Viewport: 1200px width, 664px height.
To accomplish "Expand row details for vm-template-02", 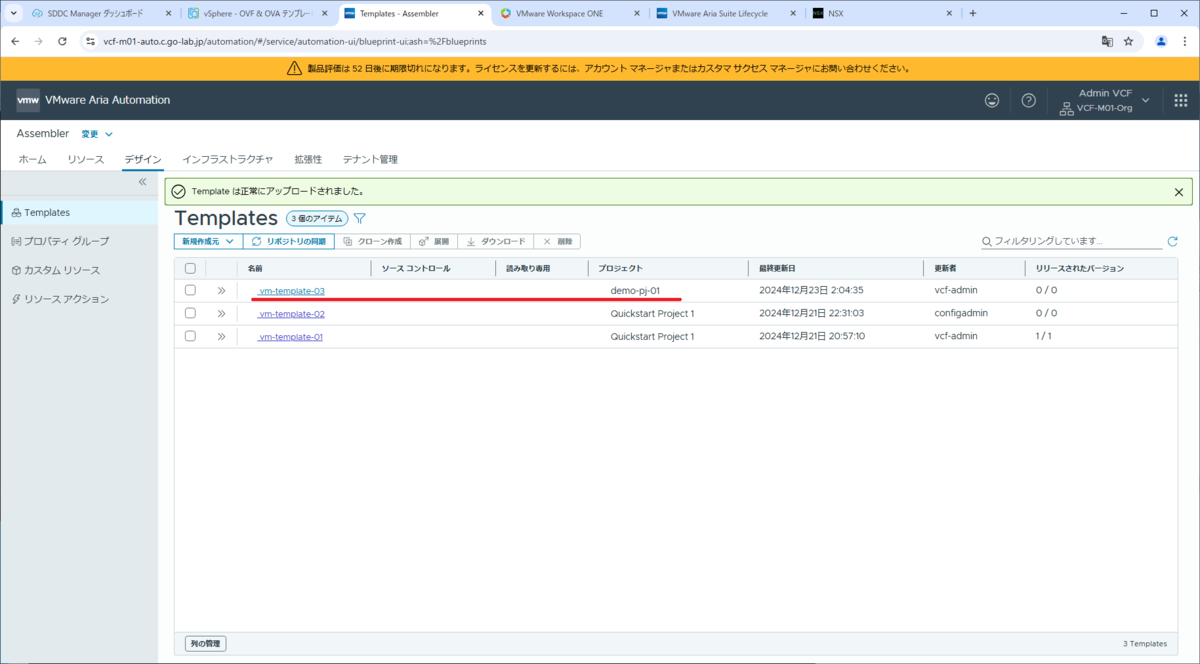I will coord(221,313).
